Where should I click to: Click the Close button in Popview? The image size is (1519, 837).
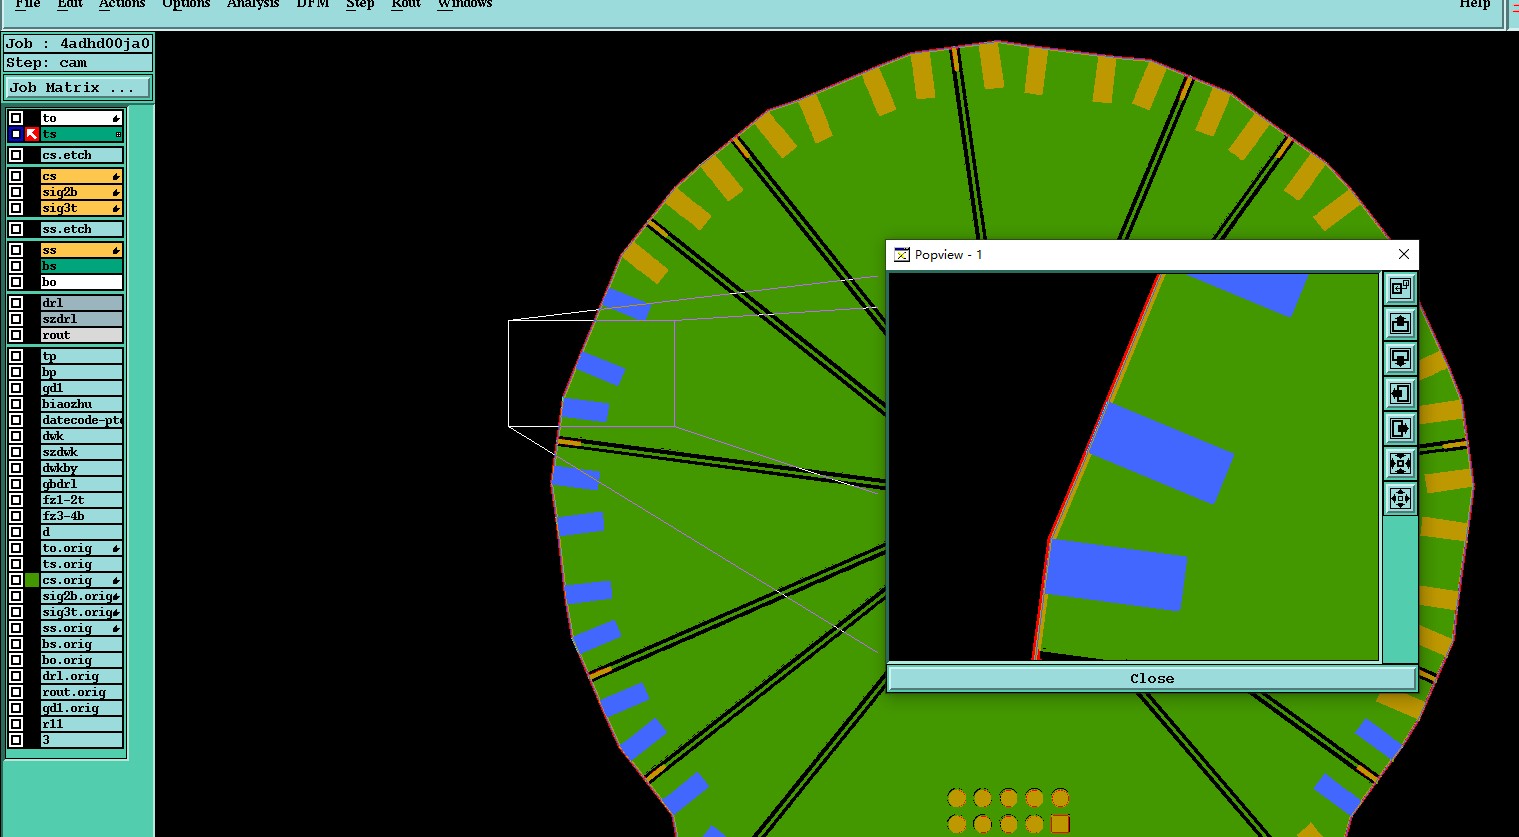[x=1152, y=678]
